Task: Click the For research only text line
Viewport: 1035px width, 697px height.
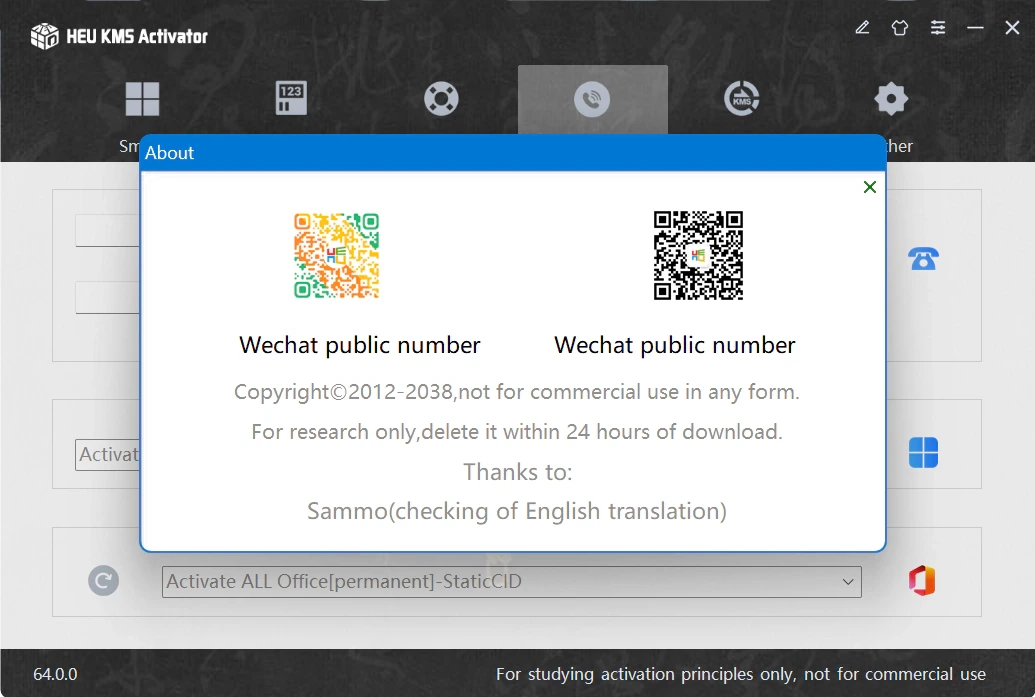Action: (517, 432)
